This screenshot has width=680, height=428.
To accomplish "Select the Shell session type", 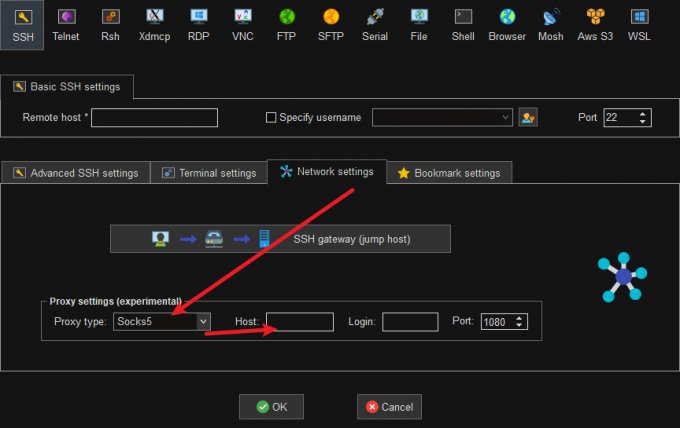I will click(x=463, y=25).
